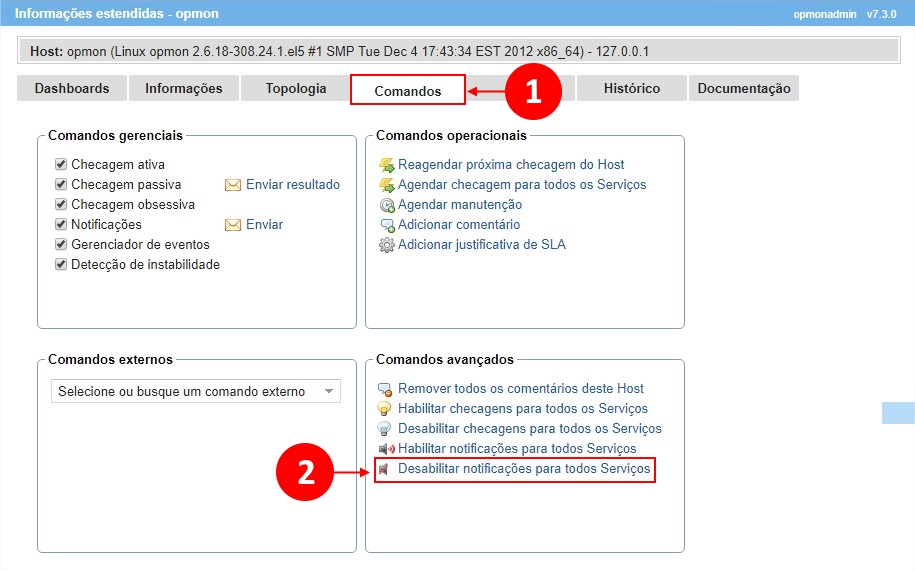The image size is (915, 571).
Task: Click Habilitar notificações para todos Serviços
Action: tap(516, 449)
